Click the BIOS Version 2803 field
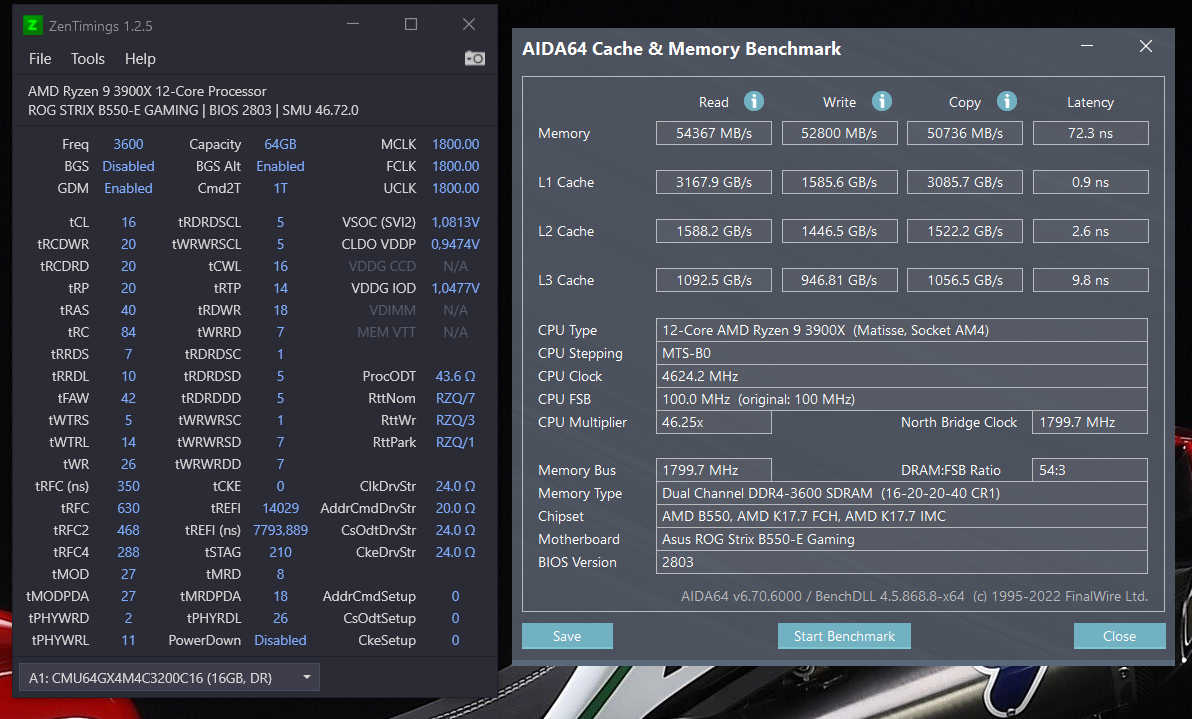 coord(902,562)
